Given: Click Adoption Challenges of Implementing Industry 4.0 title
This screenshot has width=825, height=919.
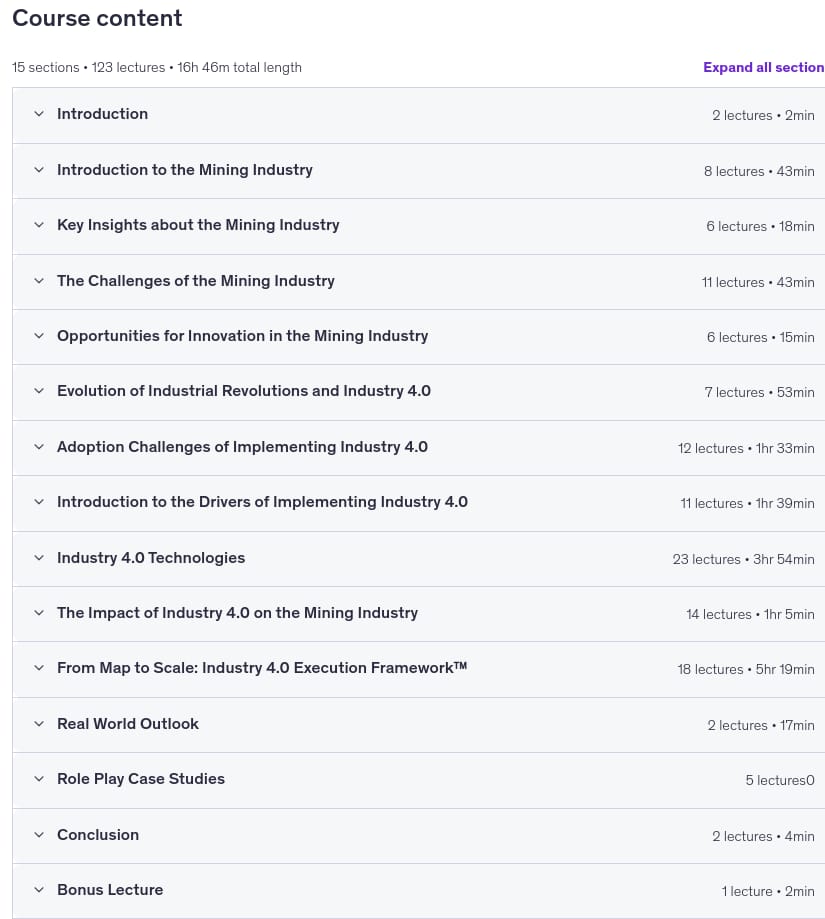Looking at the screenshot, I should pyautogui.click(x=242, y=447).
